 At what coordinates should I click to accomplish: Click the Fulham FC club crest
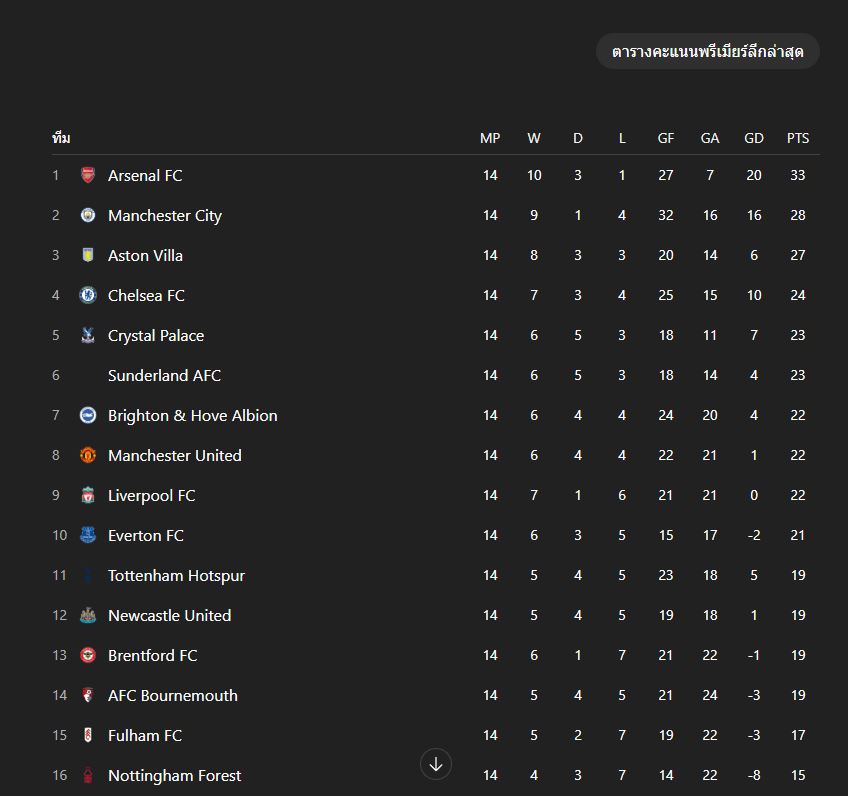(88, 735)
